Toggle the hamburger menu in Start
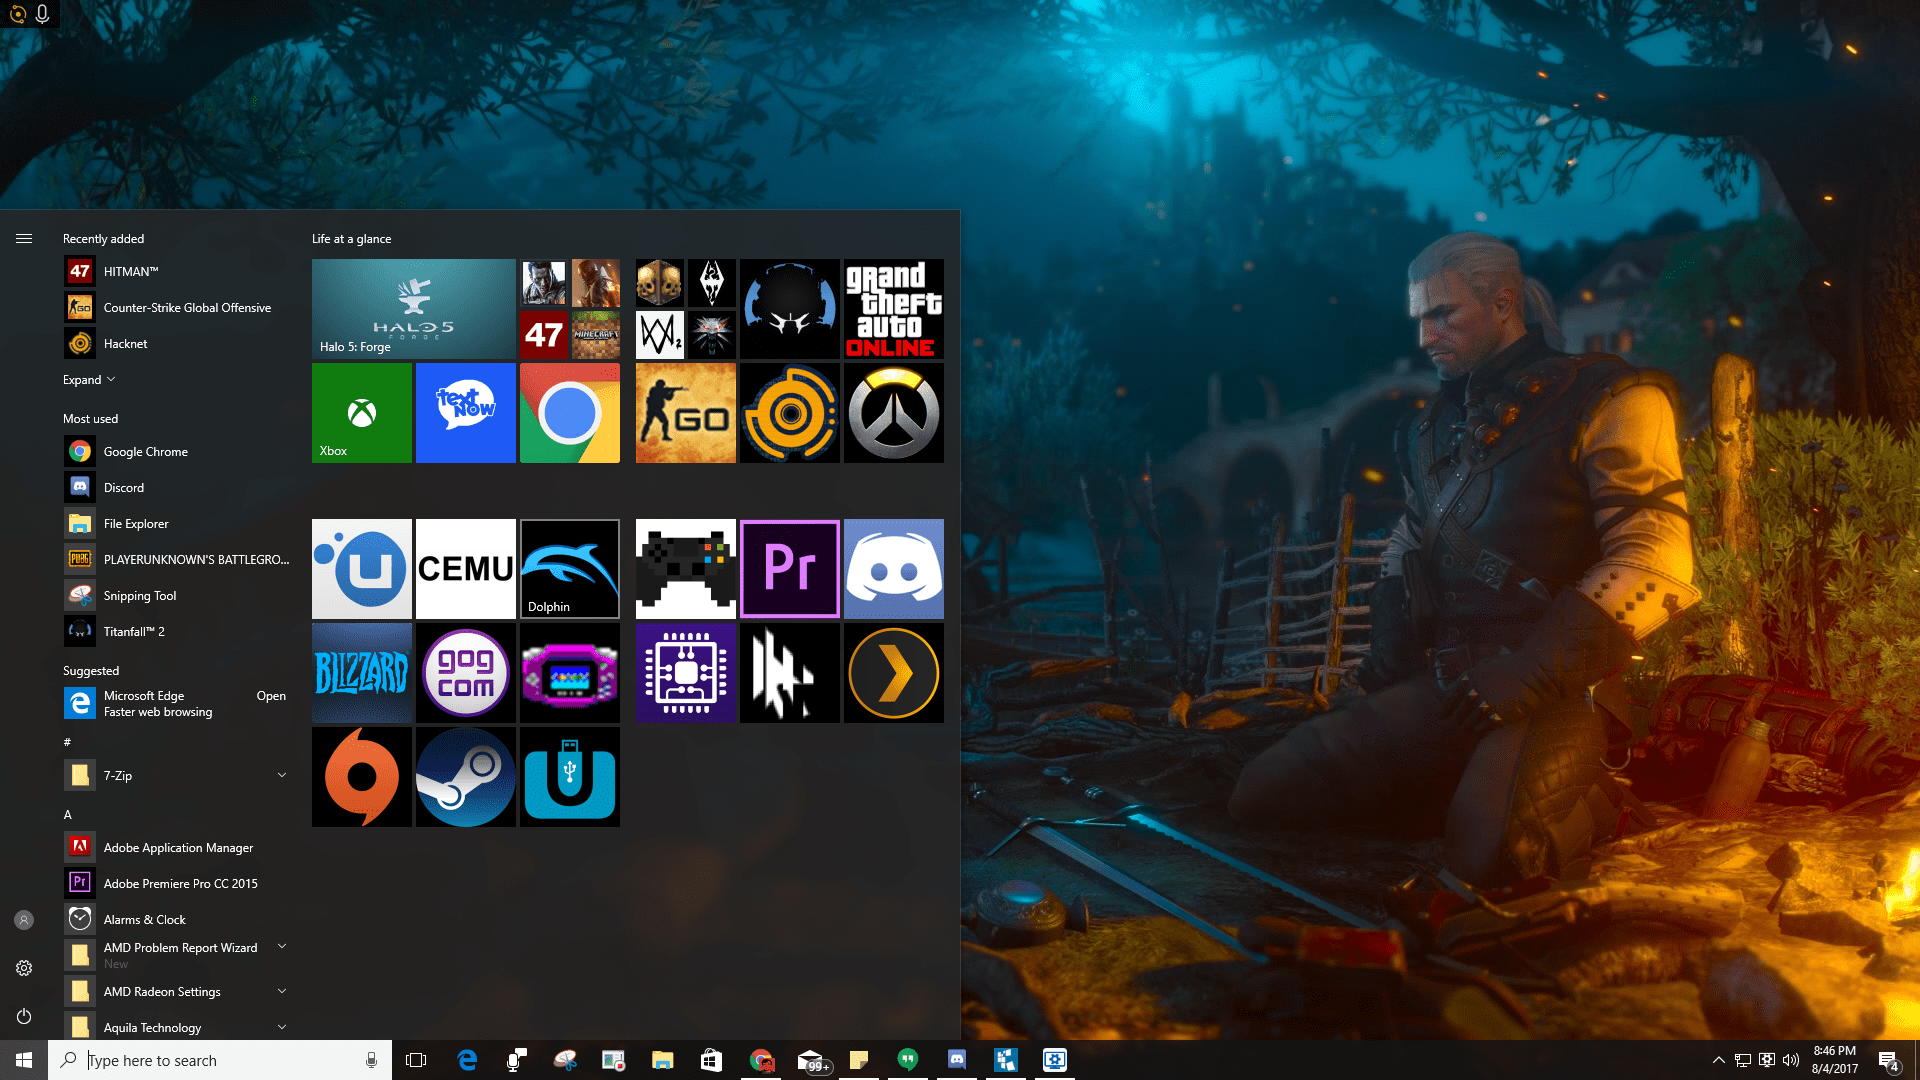Image resolution: width=1920 pixels, height=1080 pixels. coord(24,239)
